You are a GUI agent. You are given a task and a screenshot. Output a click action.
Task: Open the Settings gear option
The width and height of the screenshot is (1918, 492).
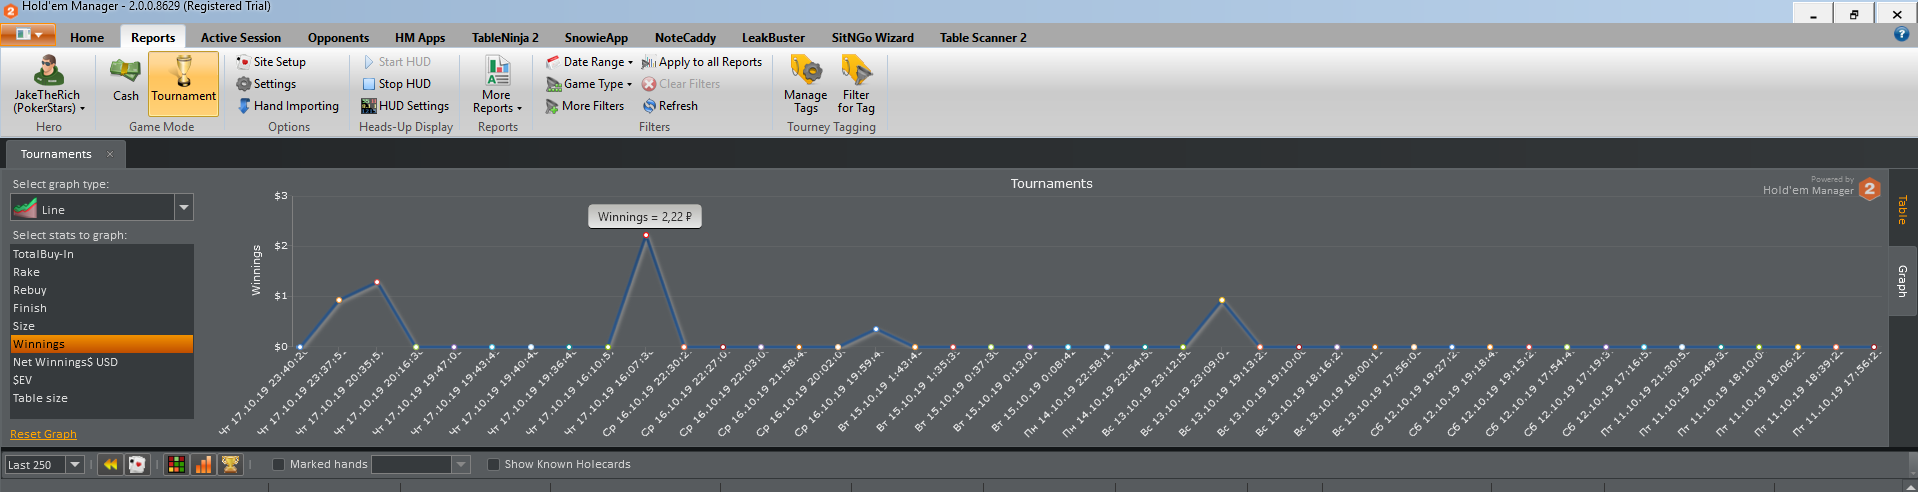click(266, 84)
